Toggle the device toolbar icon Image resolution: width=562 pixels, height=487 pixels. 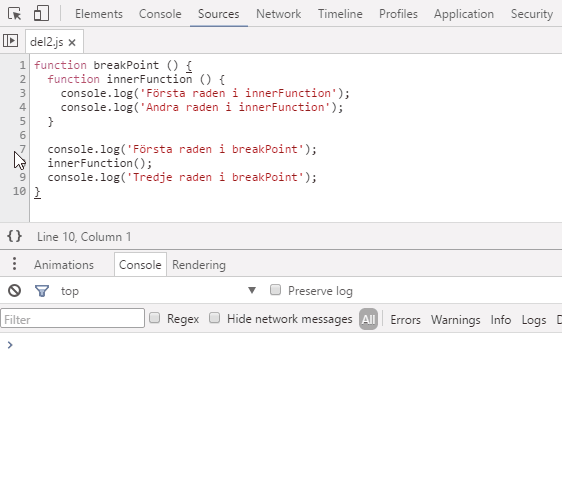[x=41, y=13]
